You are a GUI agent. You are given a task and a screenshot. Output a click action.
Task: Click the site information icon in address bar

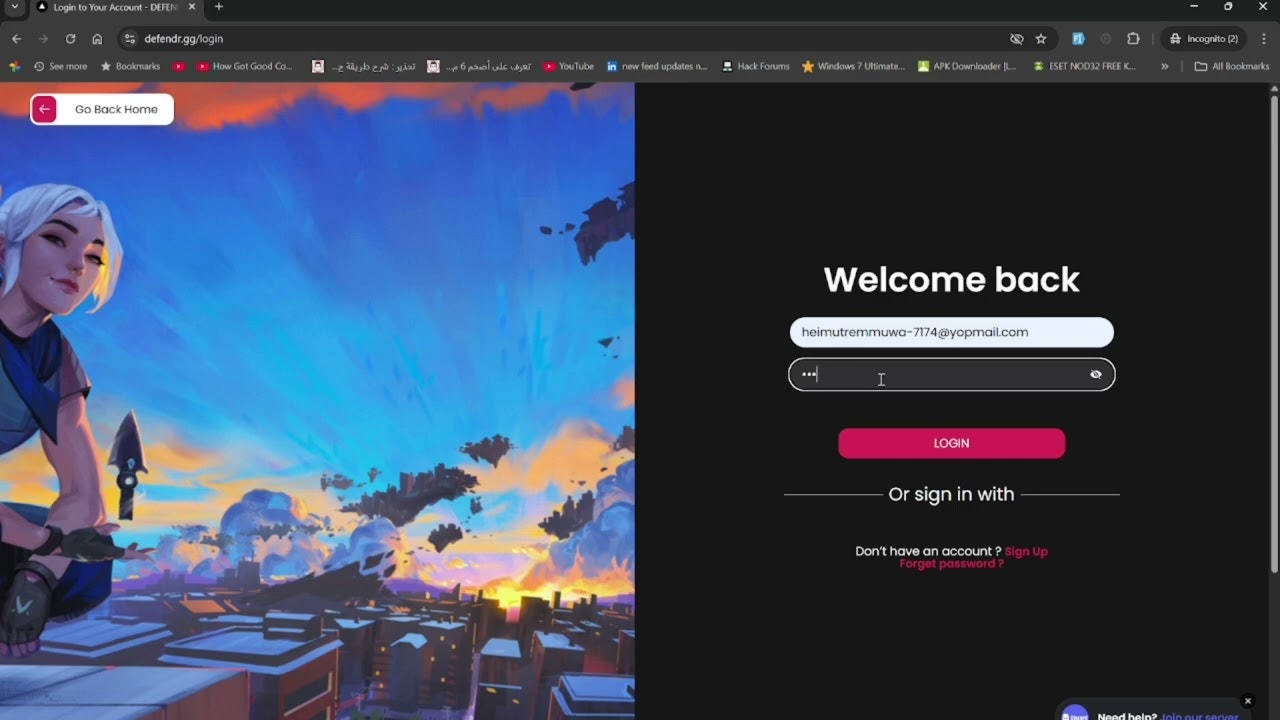pyautogui.click(x=128, y=39)
